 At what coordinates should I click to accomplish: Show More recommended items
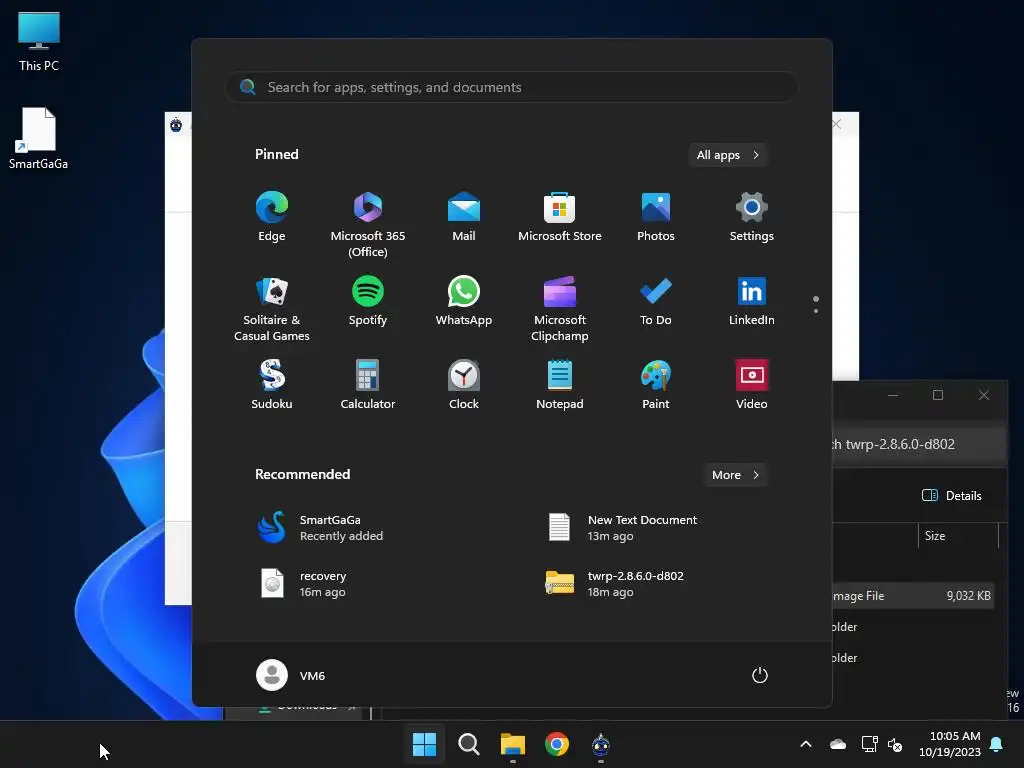[x=735, y=475]
